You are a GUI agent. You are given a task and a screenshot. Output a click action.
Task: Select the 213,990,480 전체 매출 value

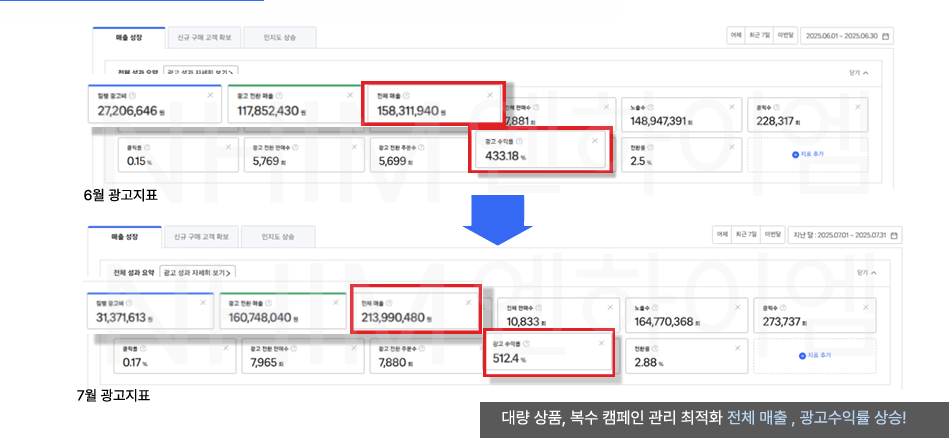393,317
